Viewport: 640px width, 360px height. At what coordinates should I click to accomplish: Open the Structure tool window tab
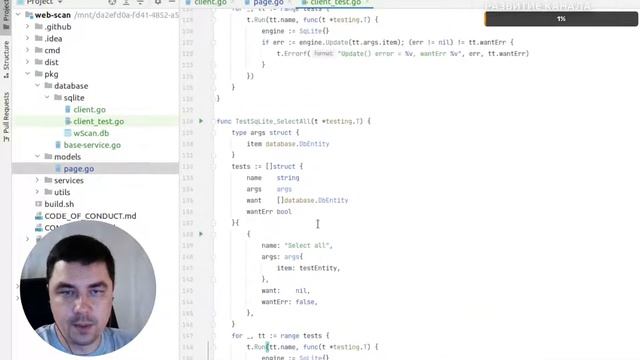click(x=6, y=59)
